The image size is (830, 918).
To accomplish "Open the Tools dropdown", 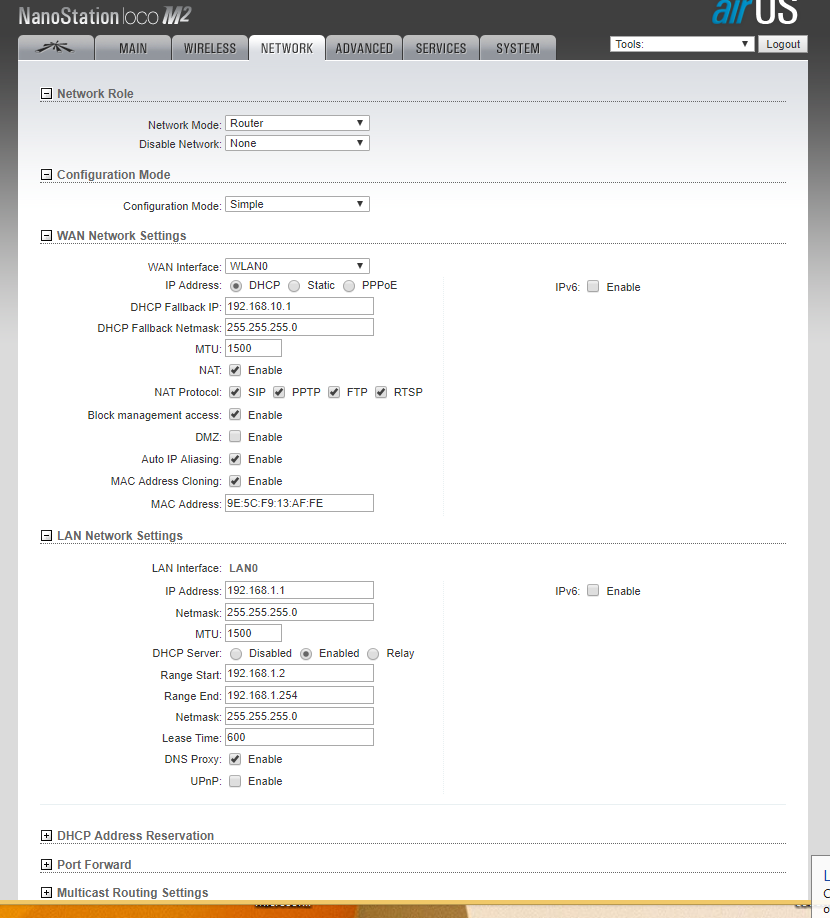I will coord(682,44).
